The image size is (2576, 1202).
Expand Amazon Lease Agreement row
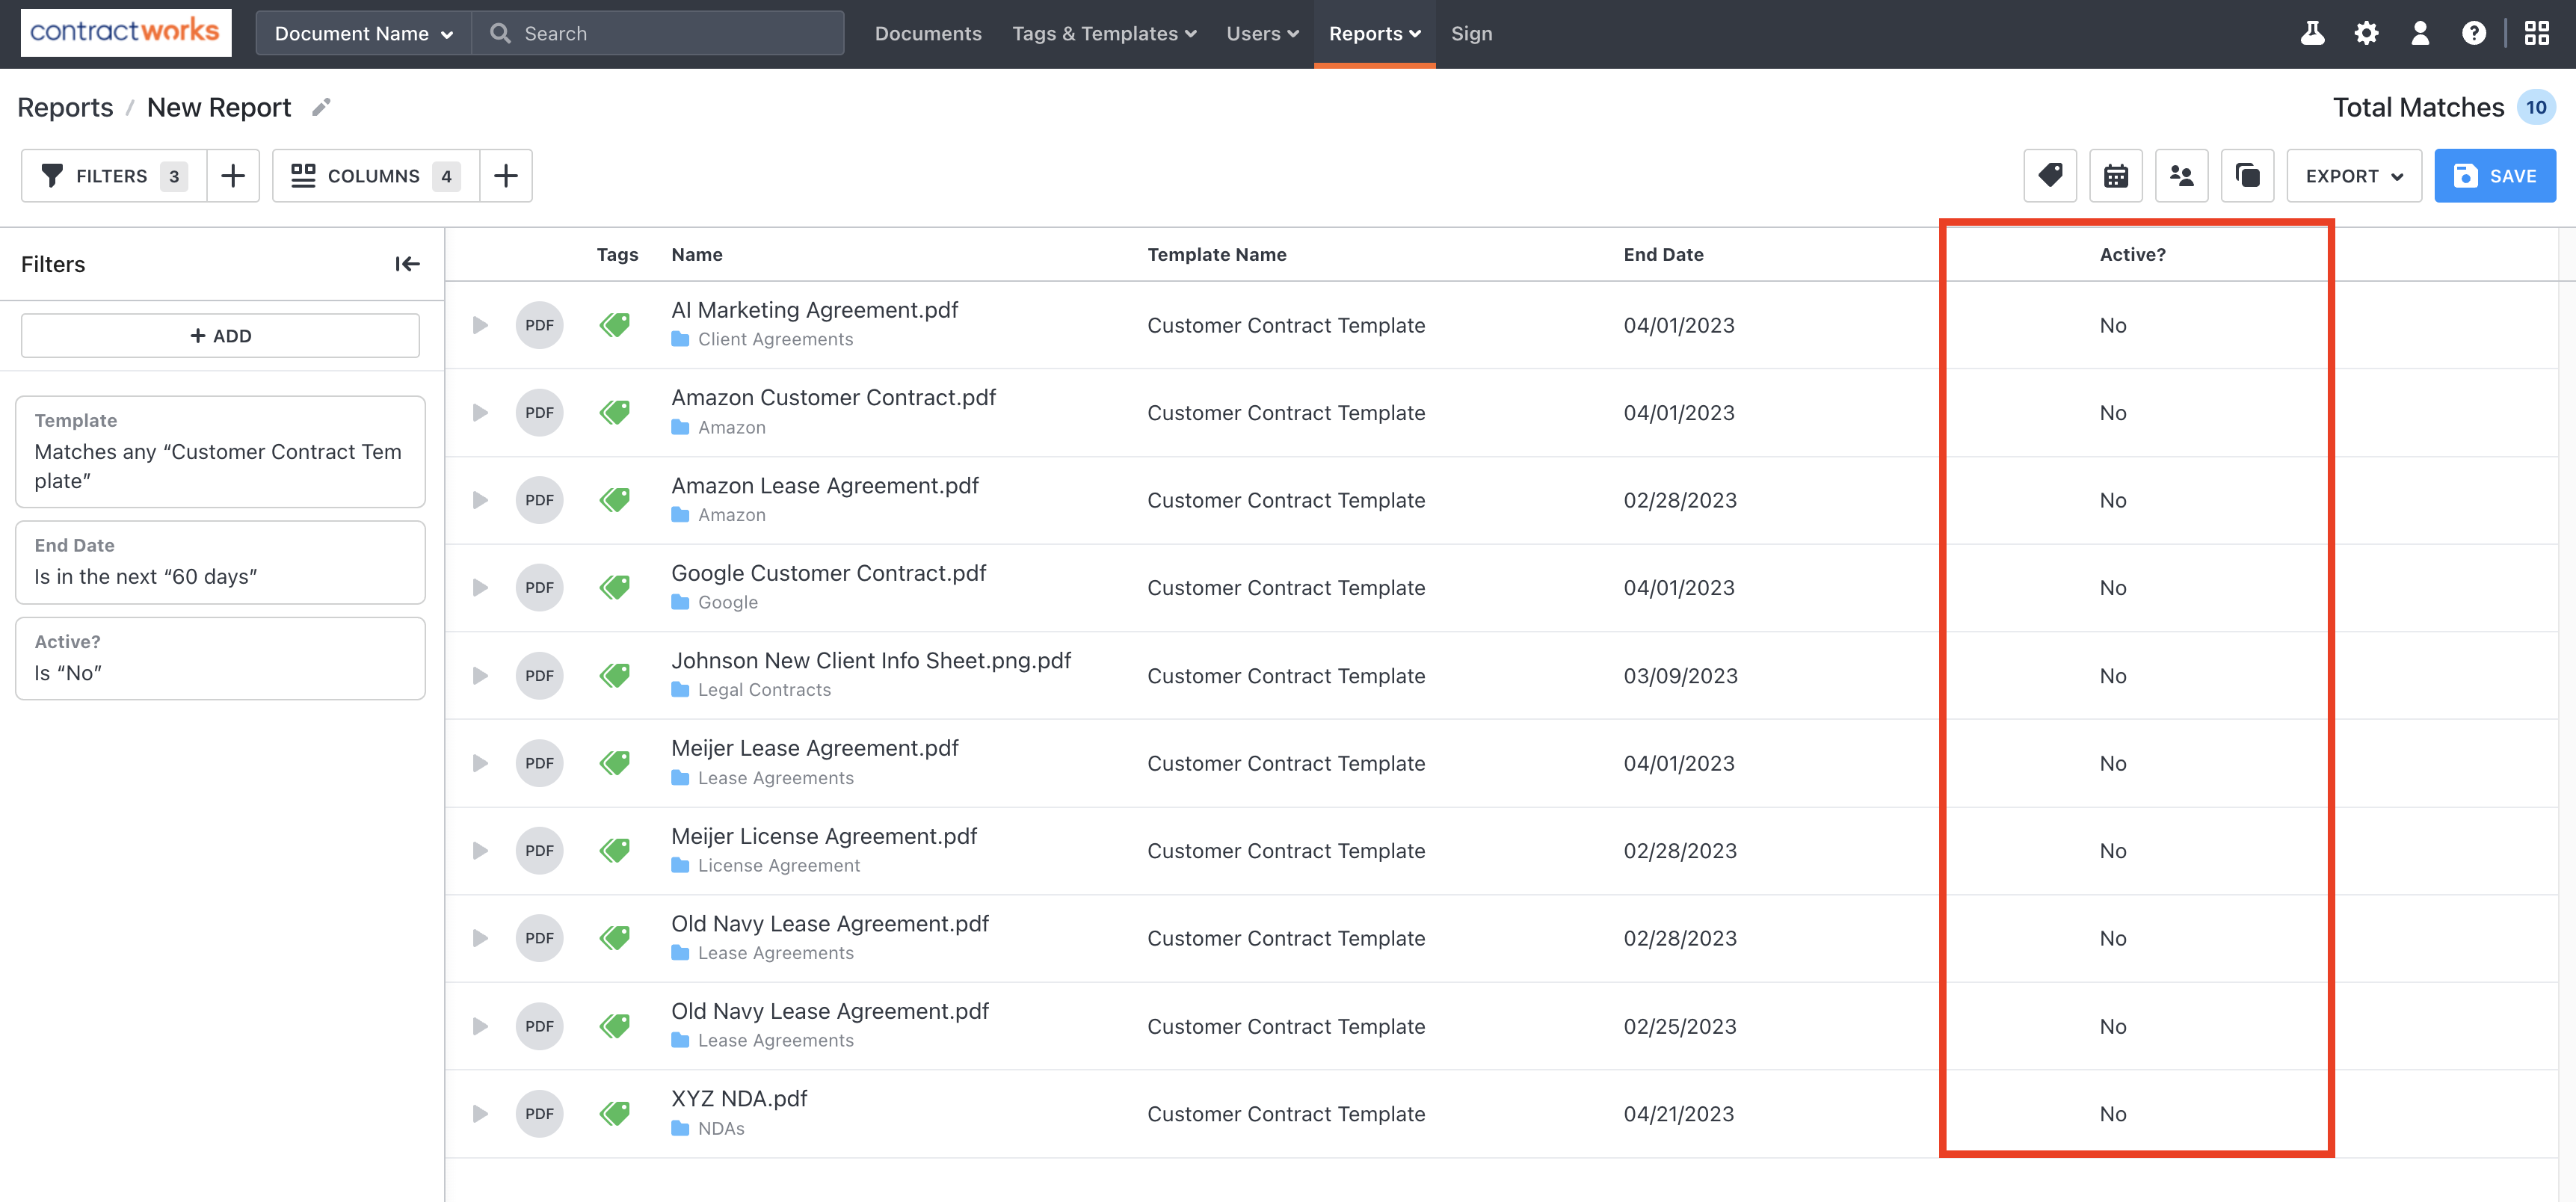tap(480, 500)
